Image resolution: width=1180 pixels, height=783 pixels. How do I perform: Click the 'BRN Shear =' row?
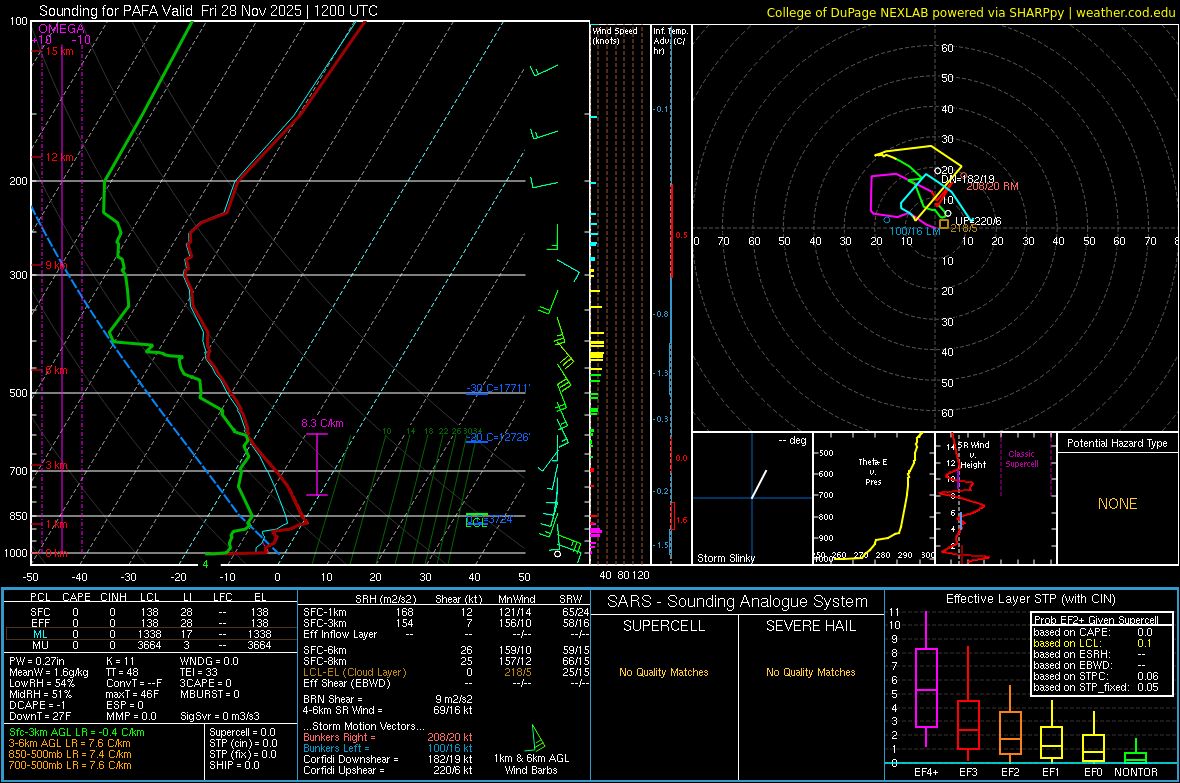pyautogui.click(x=388, y=699)
